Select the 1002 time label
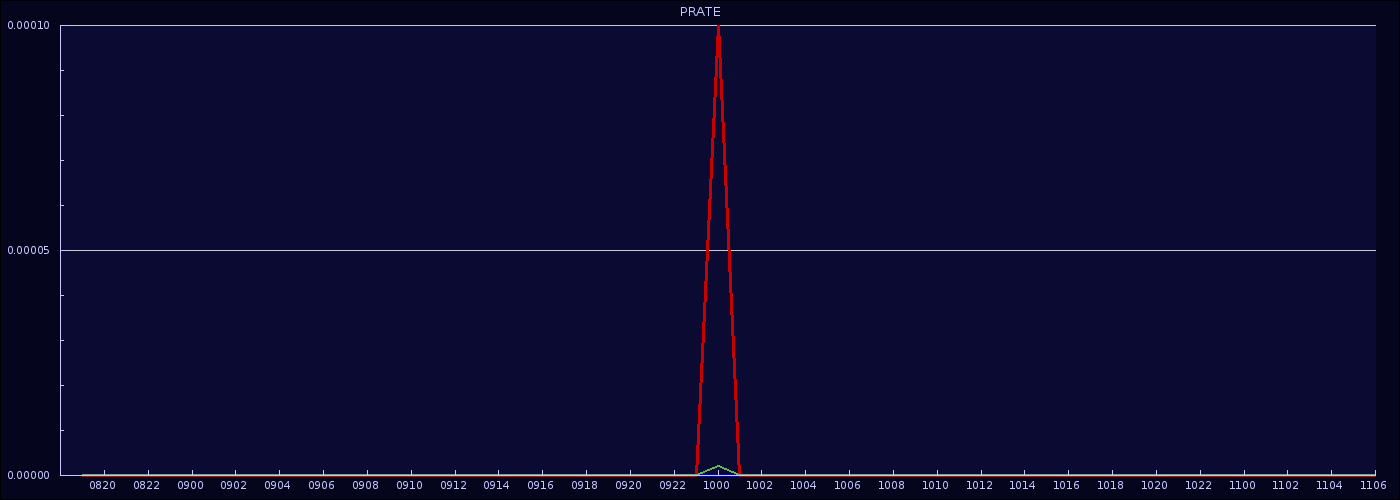The height and width of the screenshot is (500, 1400). point(761,486)
